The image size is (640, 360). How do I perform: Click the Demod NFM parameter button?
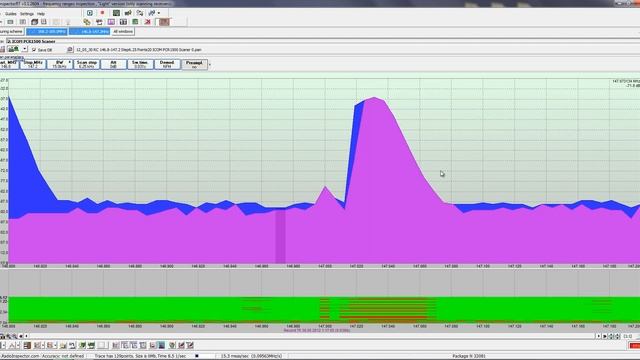pos(167,64)
